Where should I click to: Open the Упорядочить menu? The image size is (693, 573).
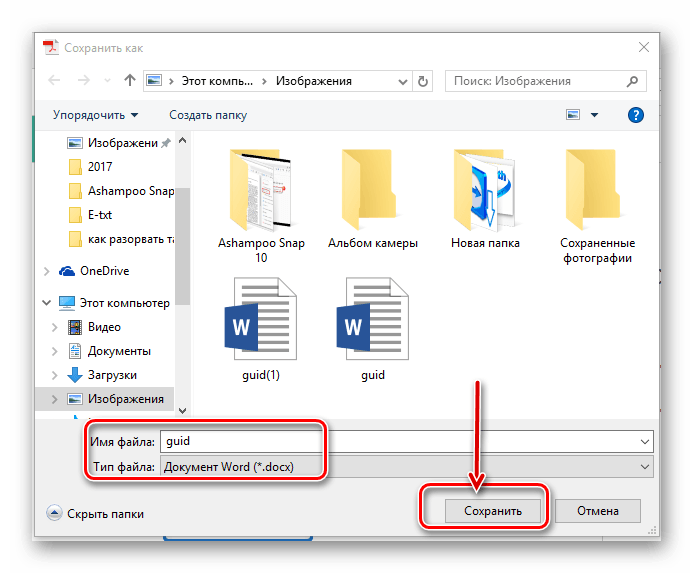tap(95, 115)
